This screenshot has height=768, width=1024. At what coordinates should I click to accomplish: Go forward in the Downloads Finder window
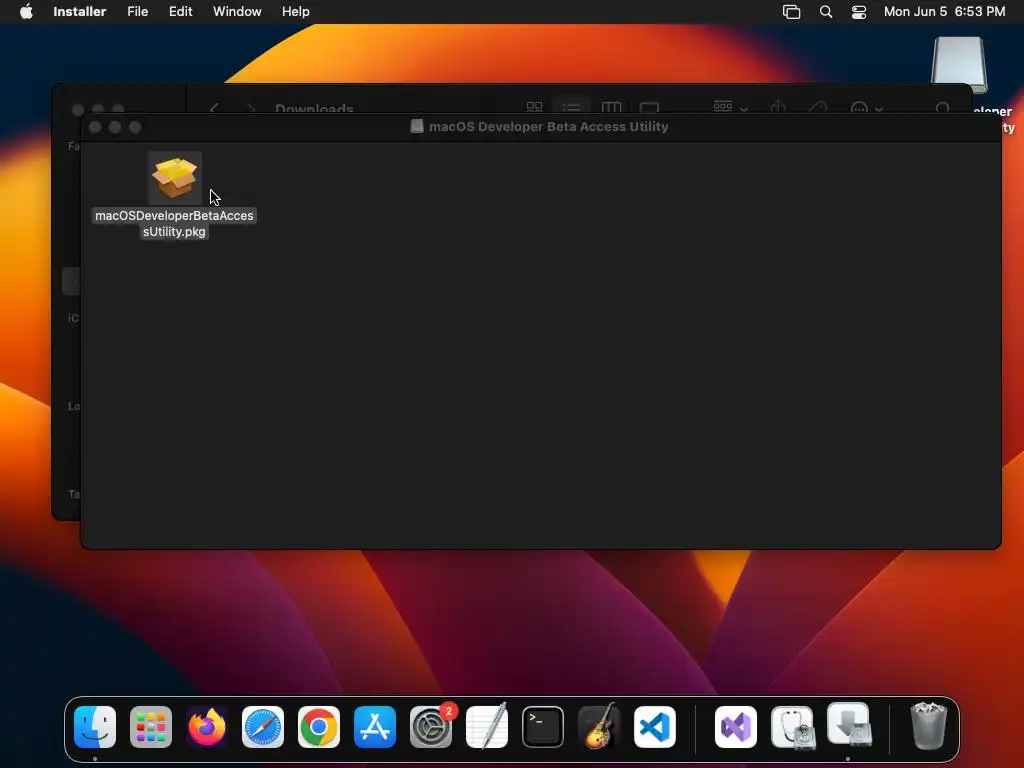click(x=251, y=108)
